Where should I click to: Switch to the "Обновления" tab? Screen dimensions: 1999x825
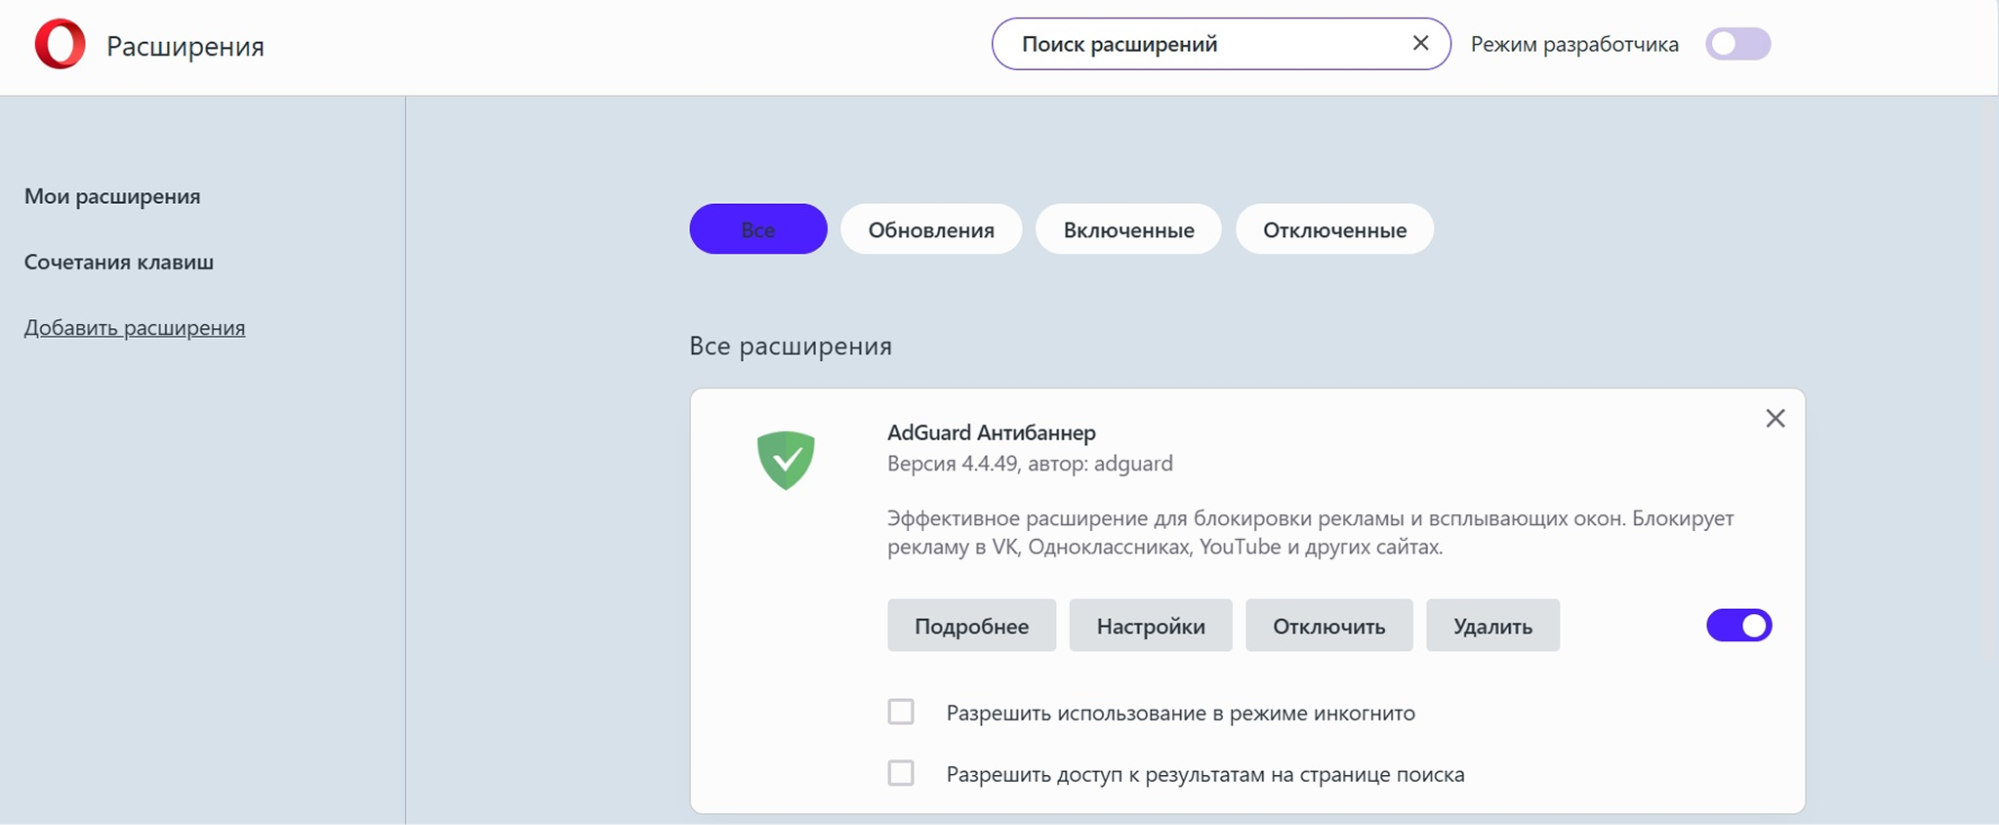tap(931, 229)
